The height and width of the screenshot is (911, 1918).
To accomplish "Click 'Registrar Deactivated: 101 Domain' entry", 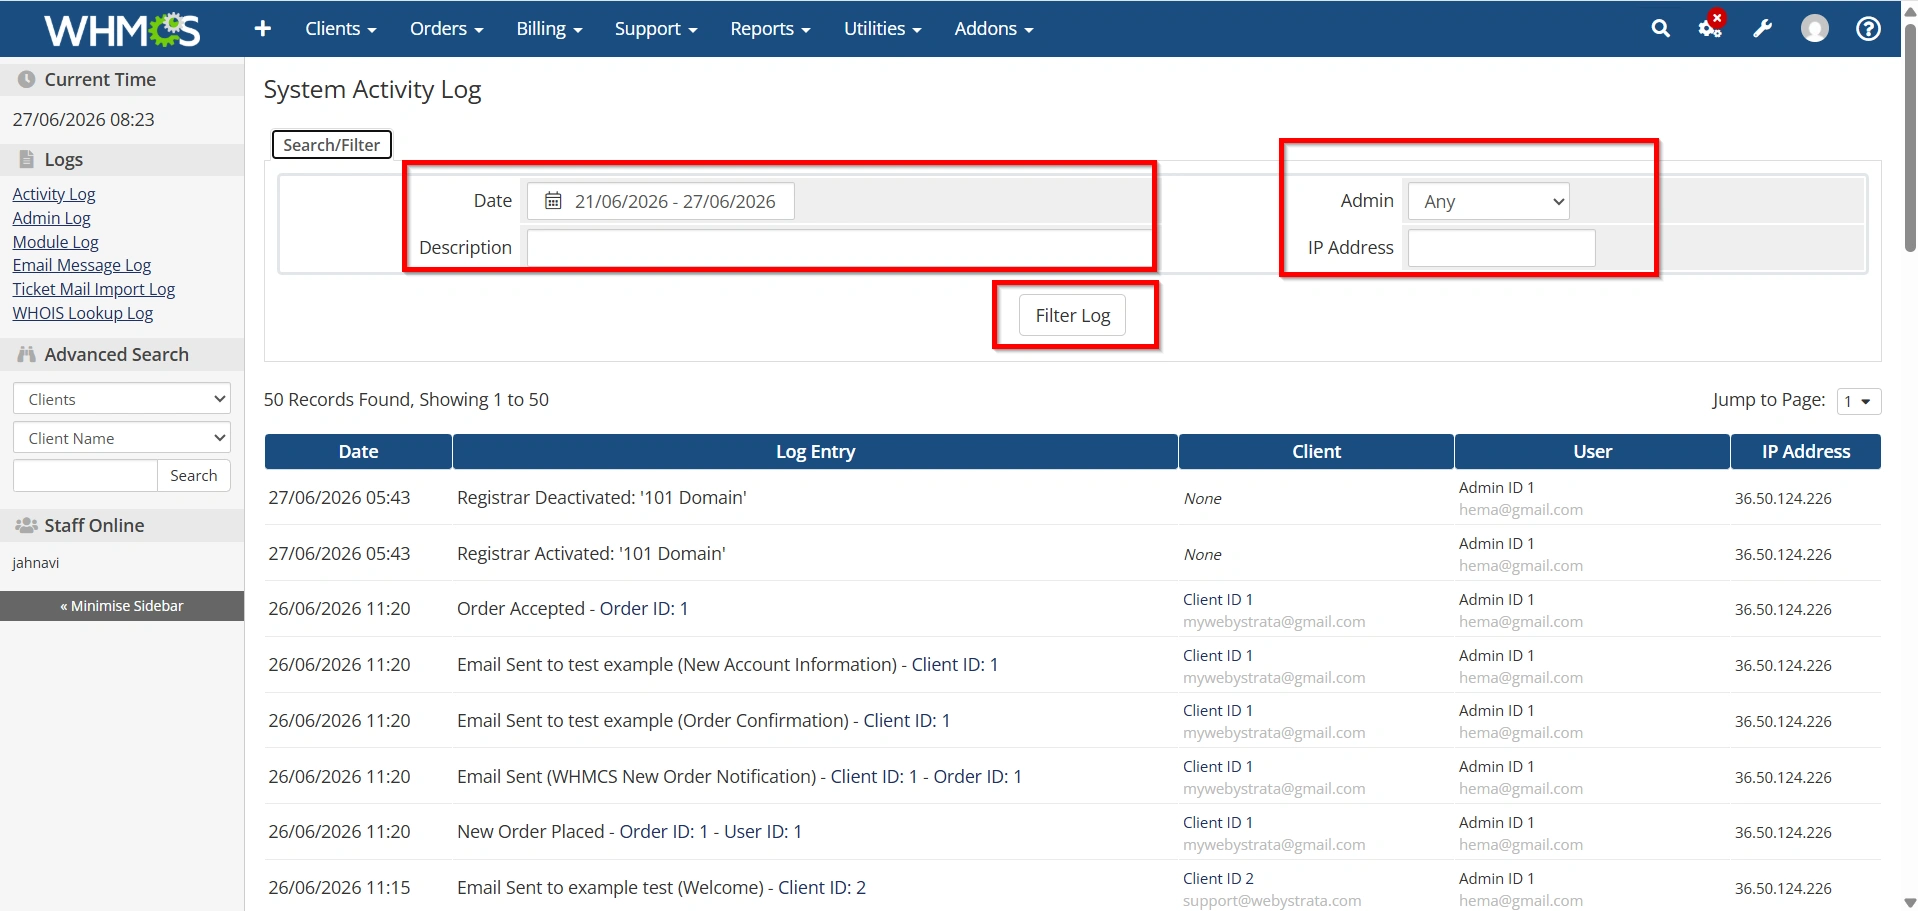I will click(602, 497).
